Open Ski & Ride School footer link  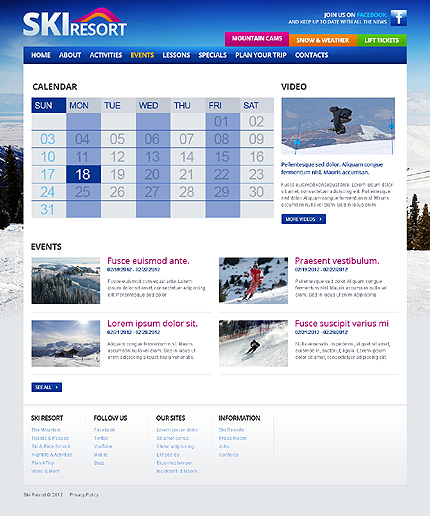pyautogui.click(x=51, y=446)
